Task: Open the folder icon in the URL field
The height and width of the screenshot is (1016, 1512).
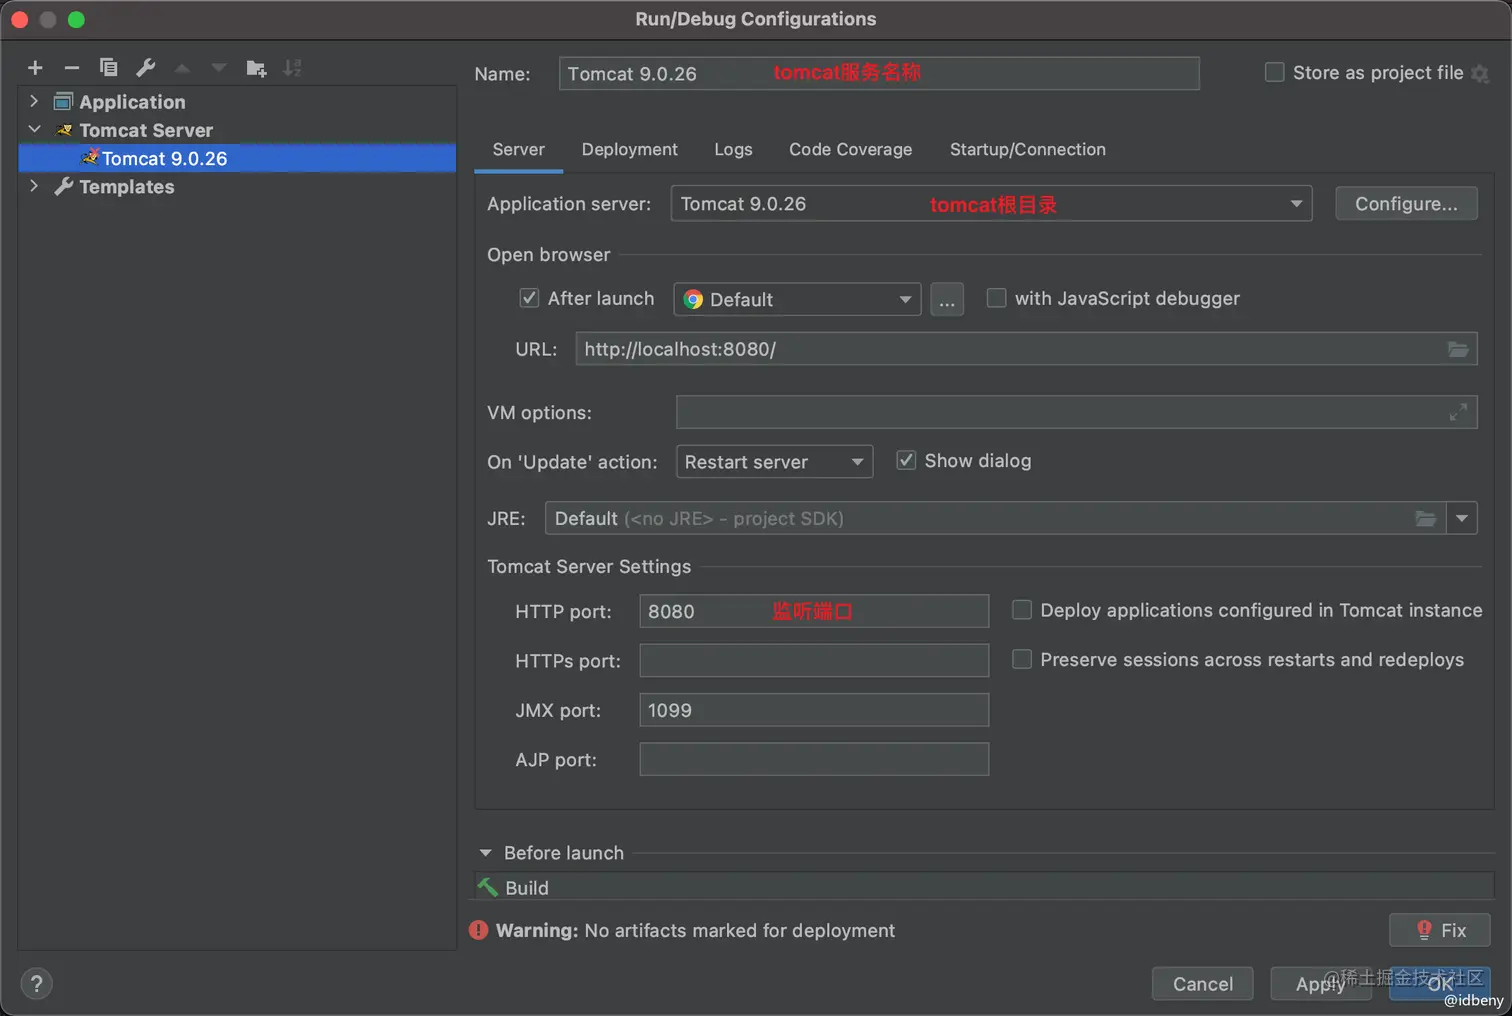Action: pyautogui.click(x=1458, y=349)
